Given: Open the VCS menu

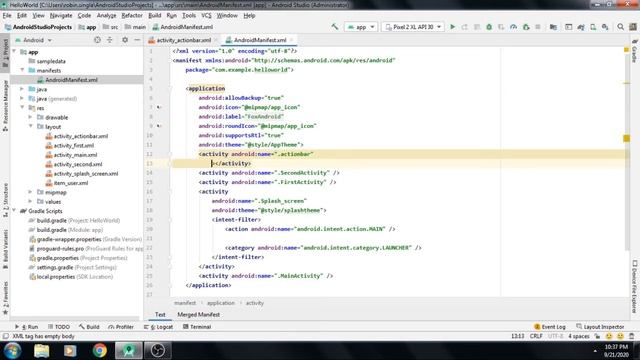Looking at the screenshot, I should 206,16.
